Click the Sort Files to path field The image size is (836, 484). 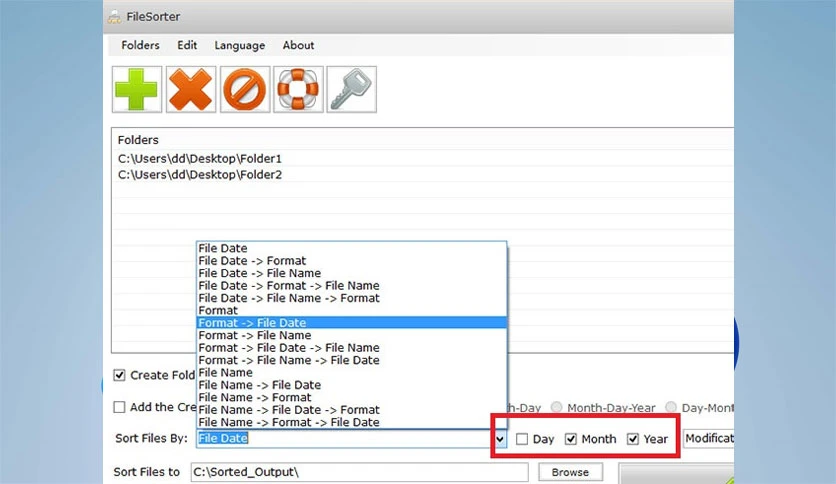tap(360, 472)
